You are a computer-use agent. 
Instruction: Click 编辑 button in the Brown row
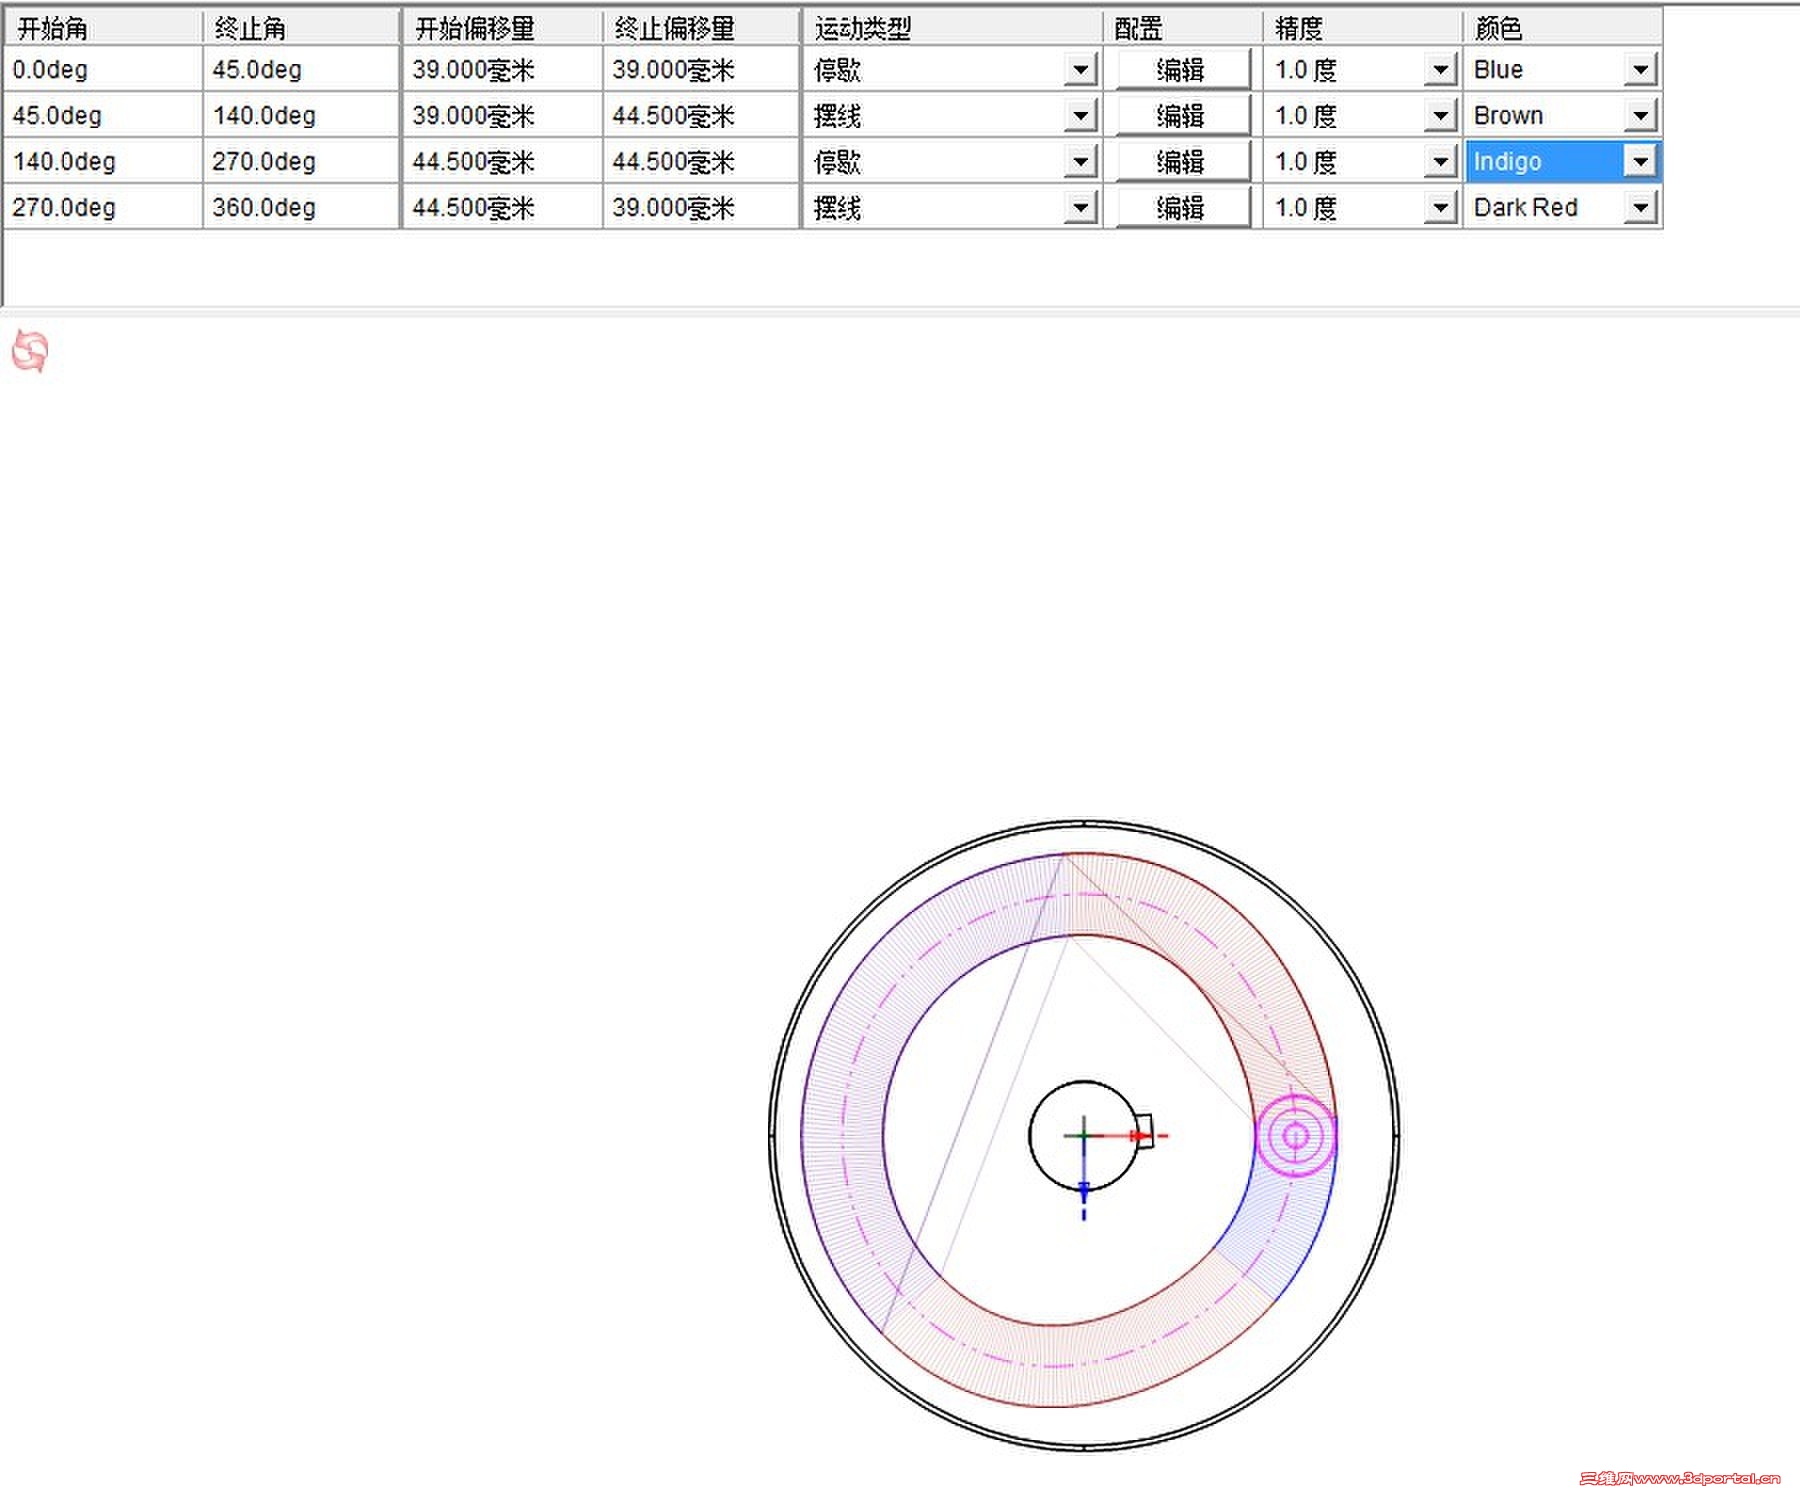[1182, 116]
